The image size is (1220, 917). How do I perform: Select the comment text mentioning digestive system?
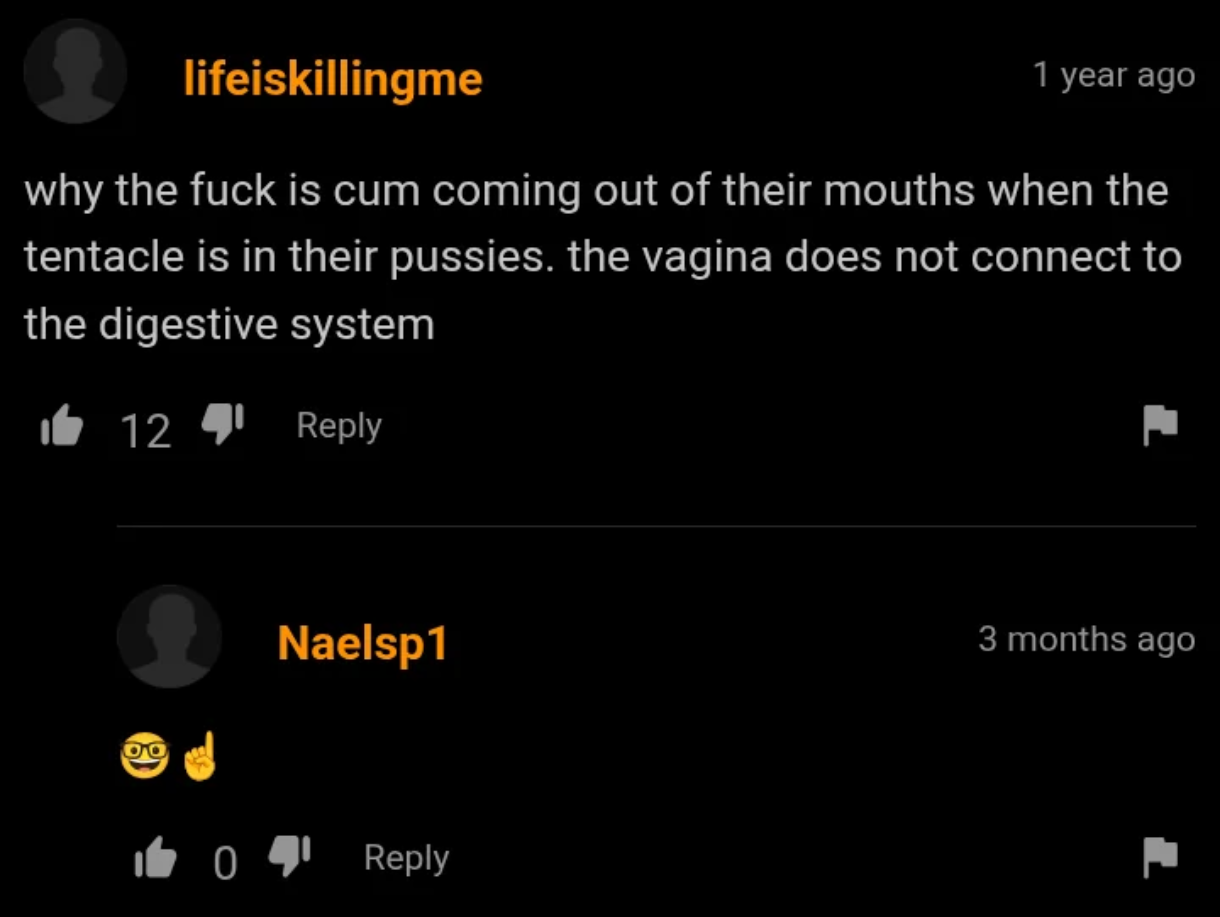coord(602,257)
